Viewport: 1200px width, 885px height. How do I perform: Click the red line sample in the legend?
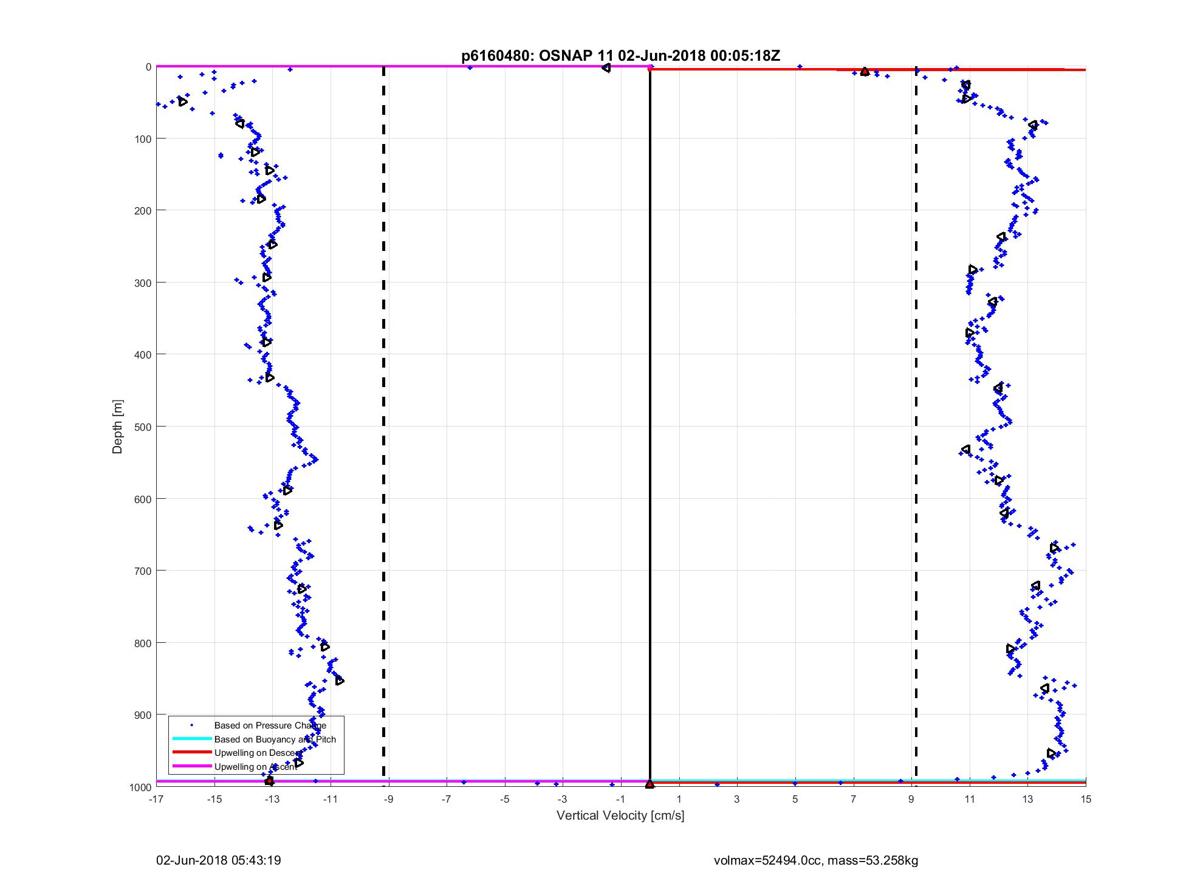point(191,752)
